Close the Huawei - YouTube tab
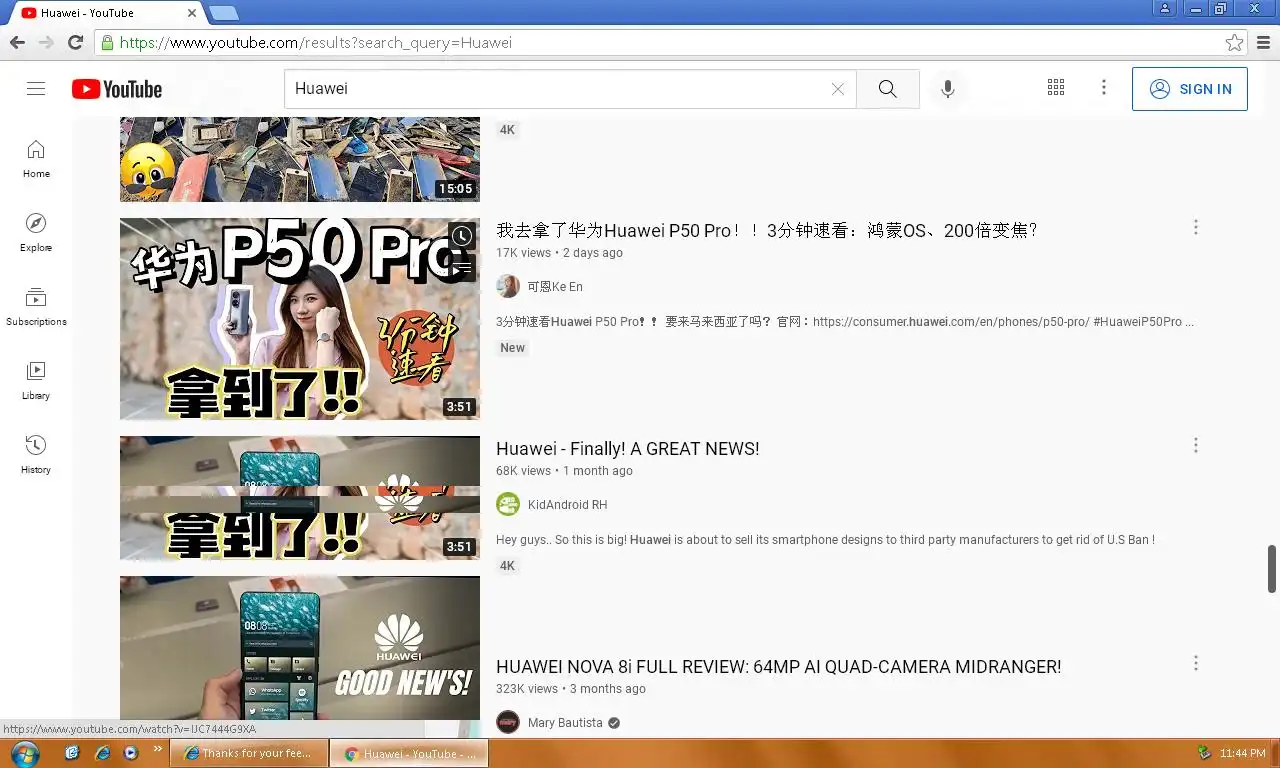This screenshot has width=1280, height=768. point(192,13)
